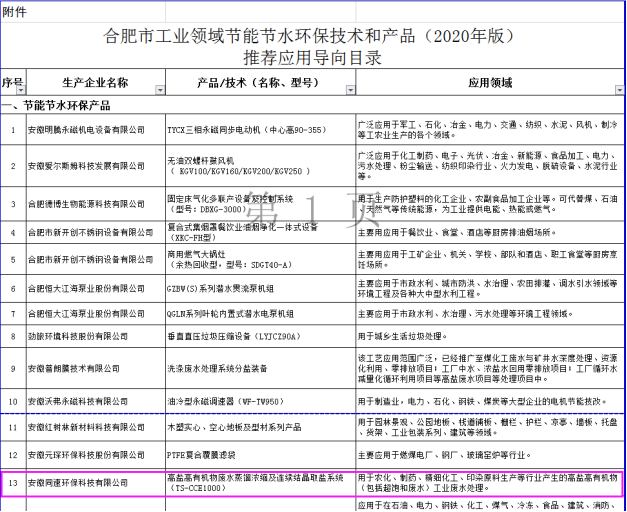
Task: Select cell 合肥德博生物能源科技有限公司
Action: [x=96, y=204]
